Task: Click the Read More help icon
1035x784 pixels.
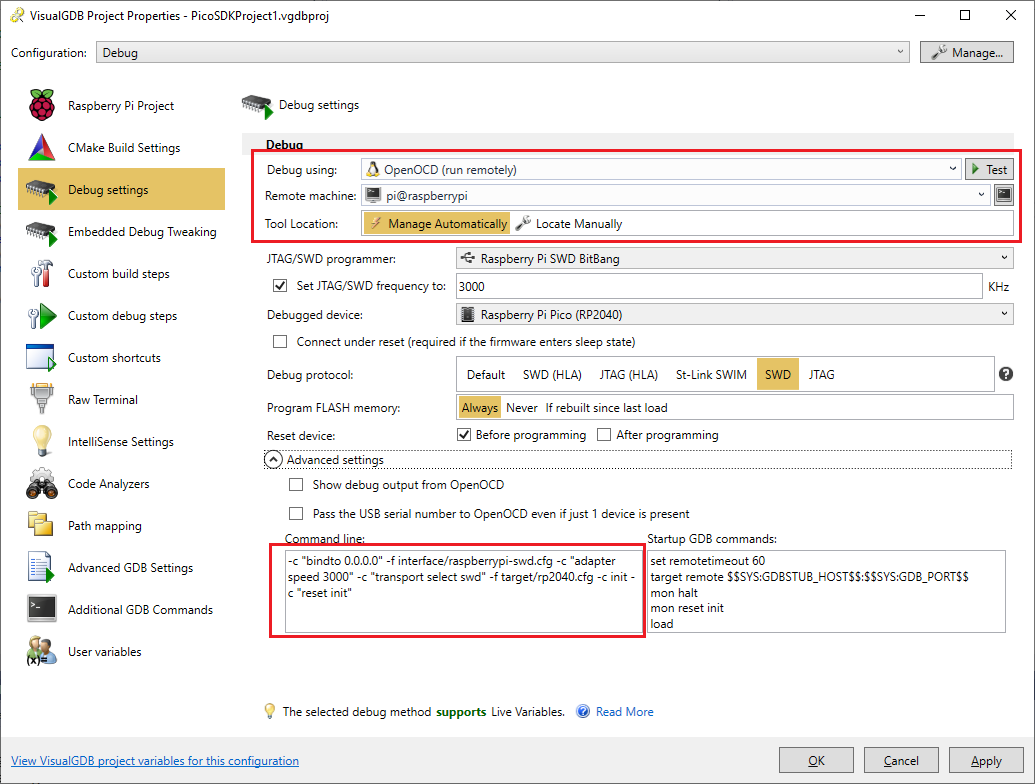Action: (x=583, y=711)
